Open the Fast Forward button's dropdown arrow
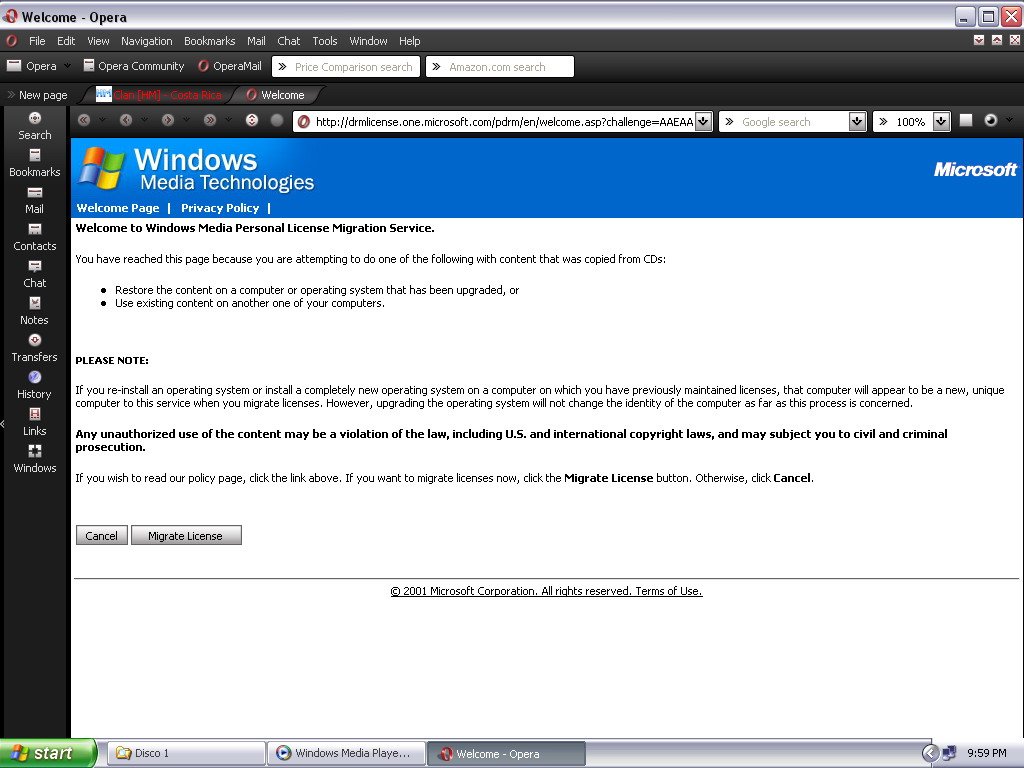 coord(228,120)
